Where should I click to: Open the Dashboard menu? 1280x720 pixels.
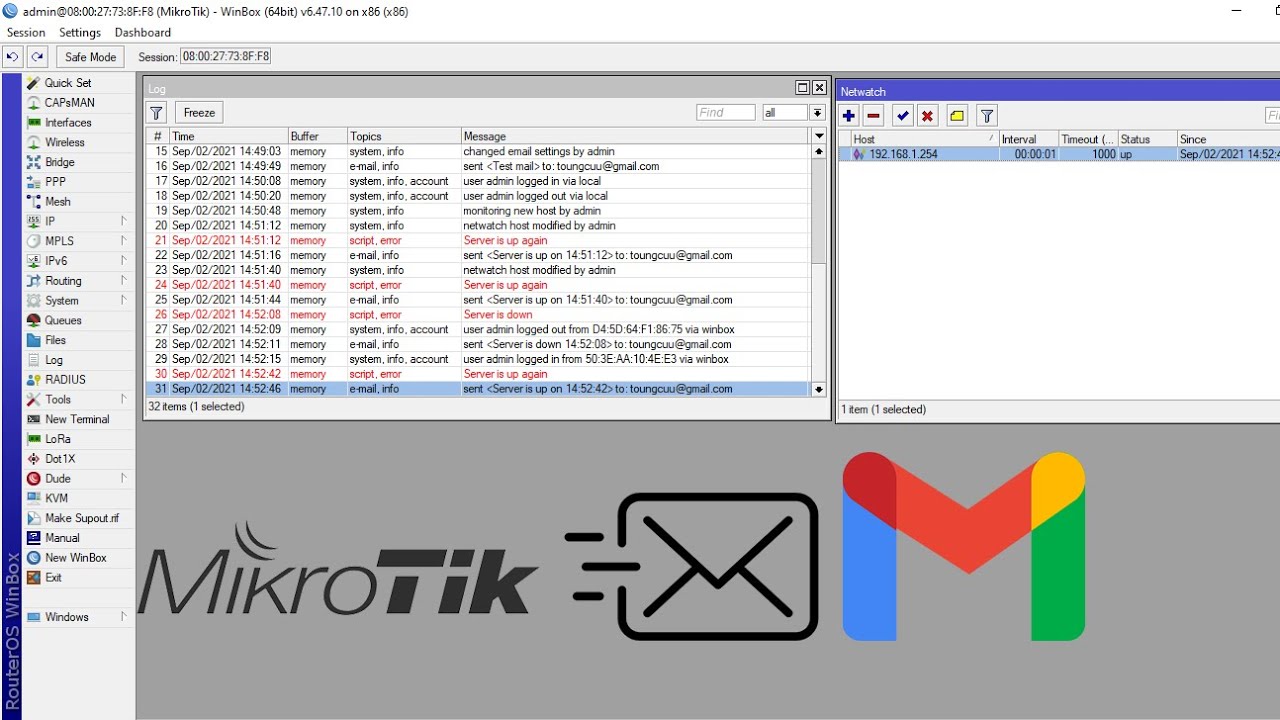coord(143,33)
